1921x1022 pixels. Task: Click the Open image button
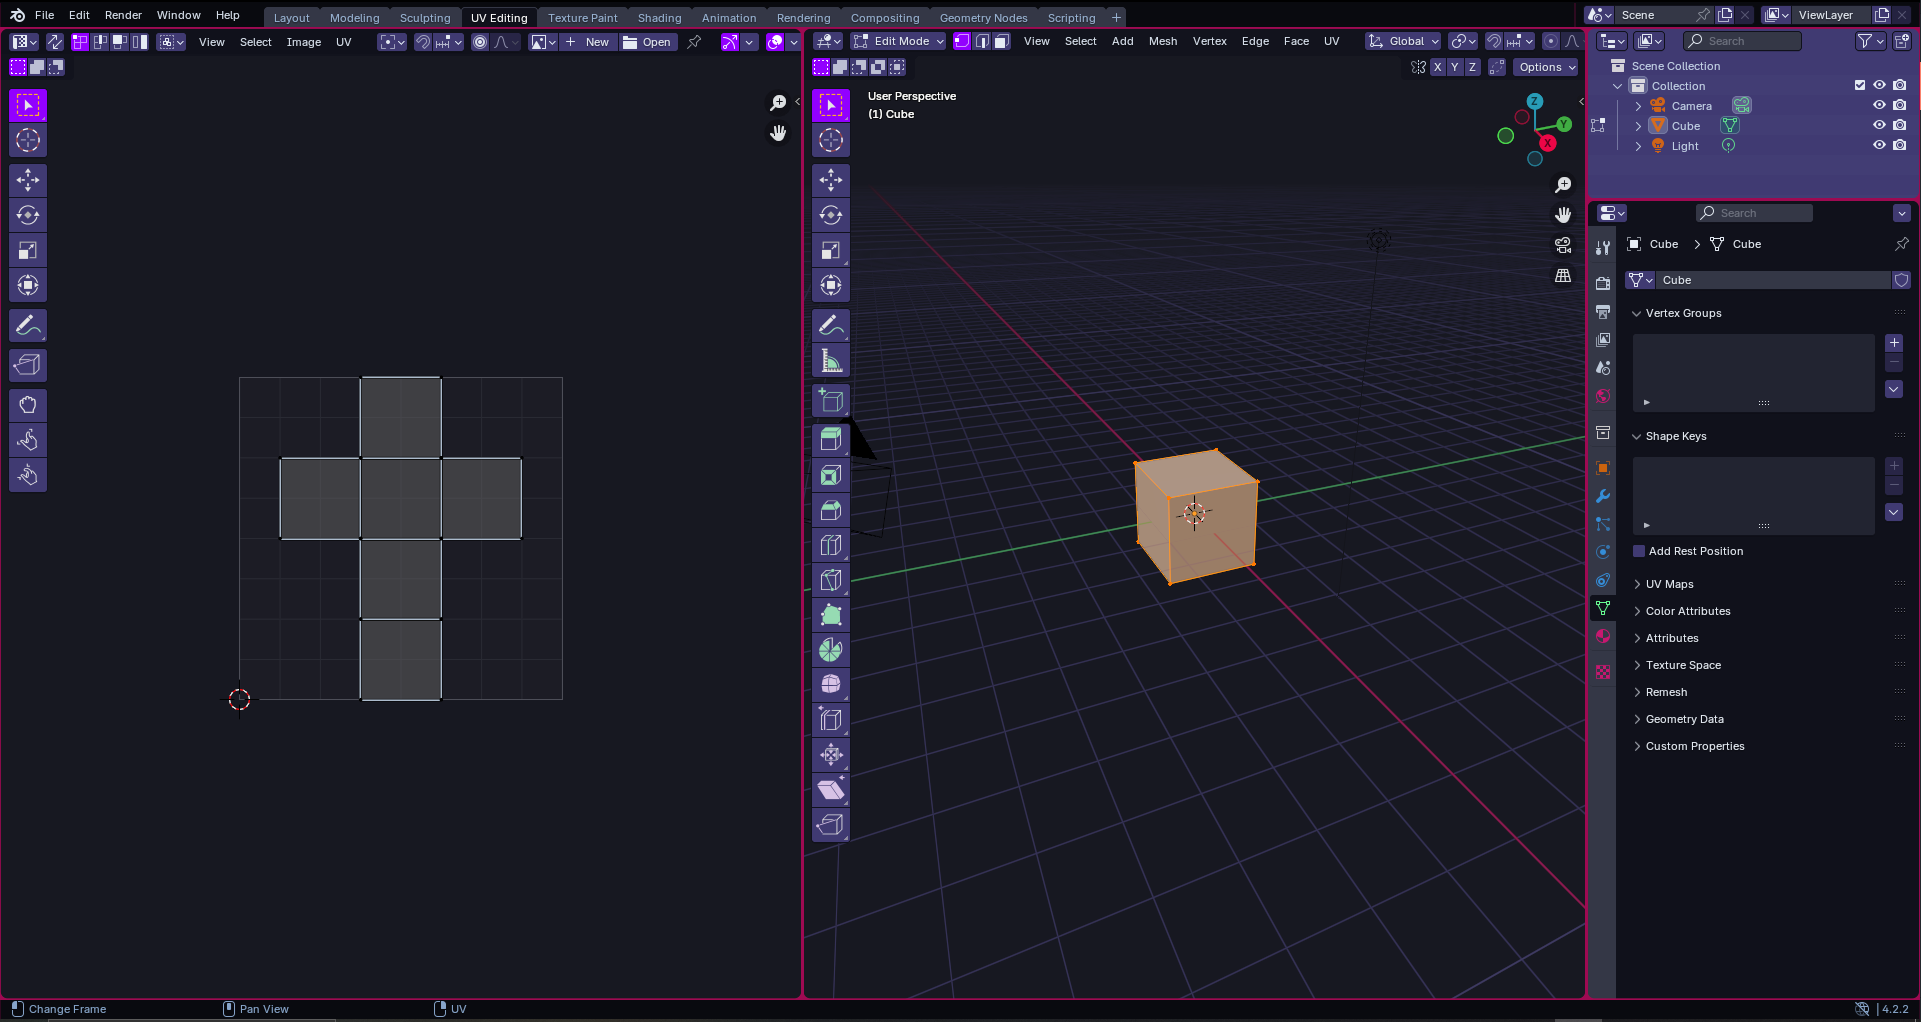[x=647, y=42]
